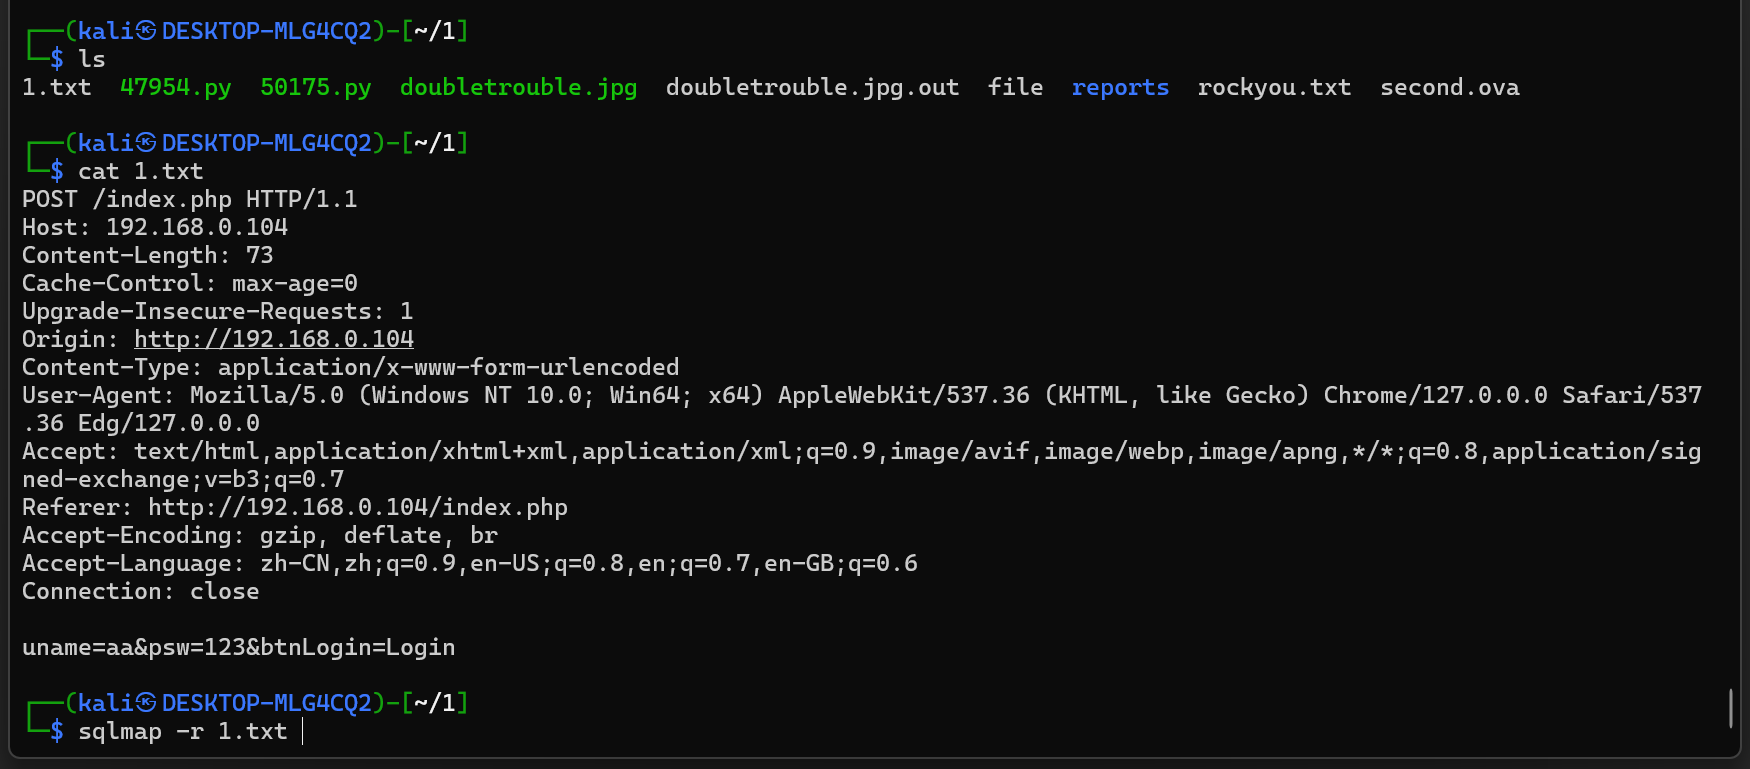
Task: Select the 50175.py file name
Action: 315,88
